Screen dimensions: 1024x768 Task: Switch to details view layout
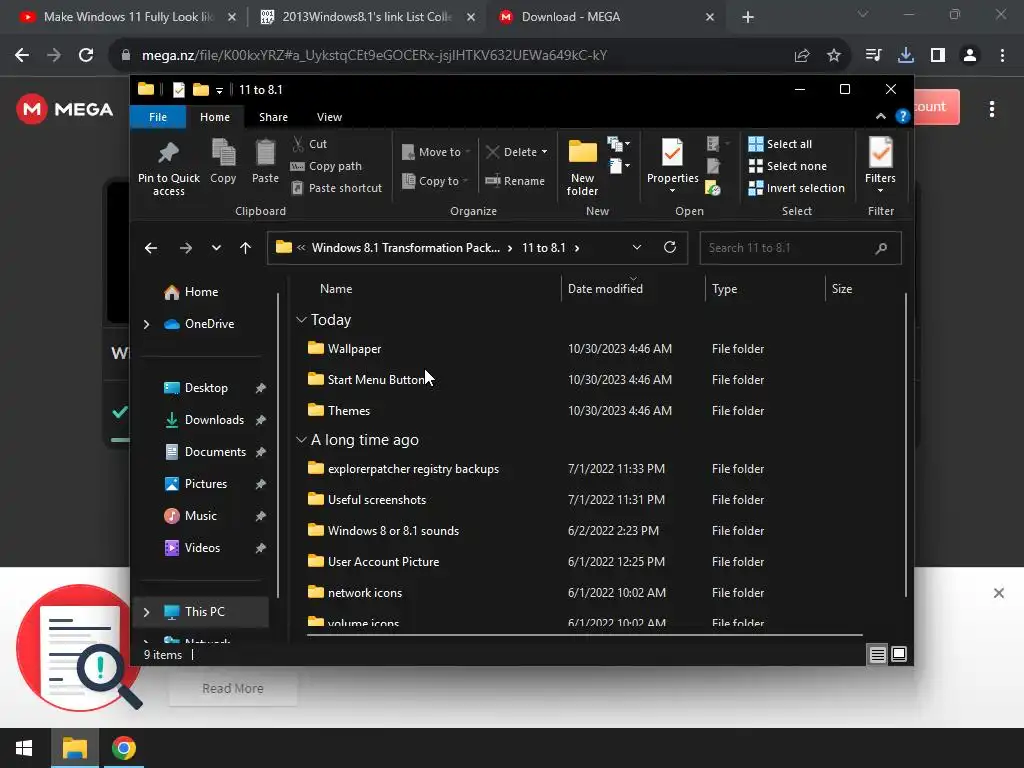878,654
